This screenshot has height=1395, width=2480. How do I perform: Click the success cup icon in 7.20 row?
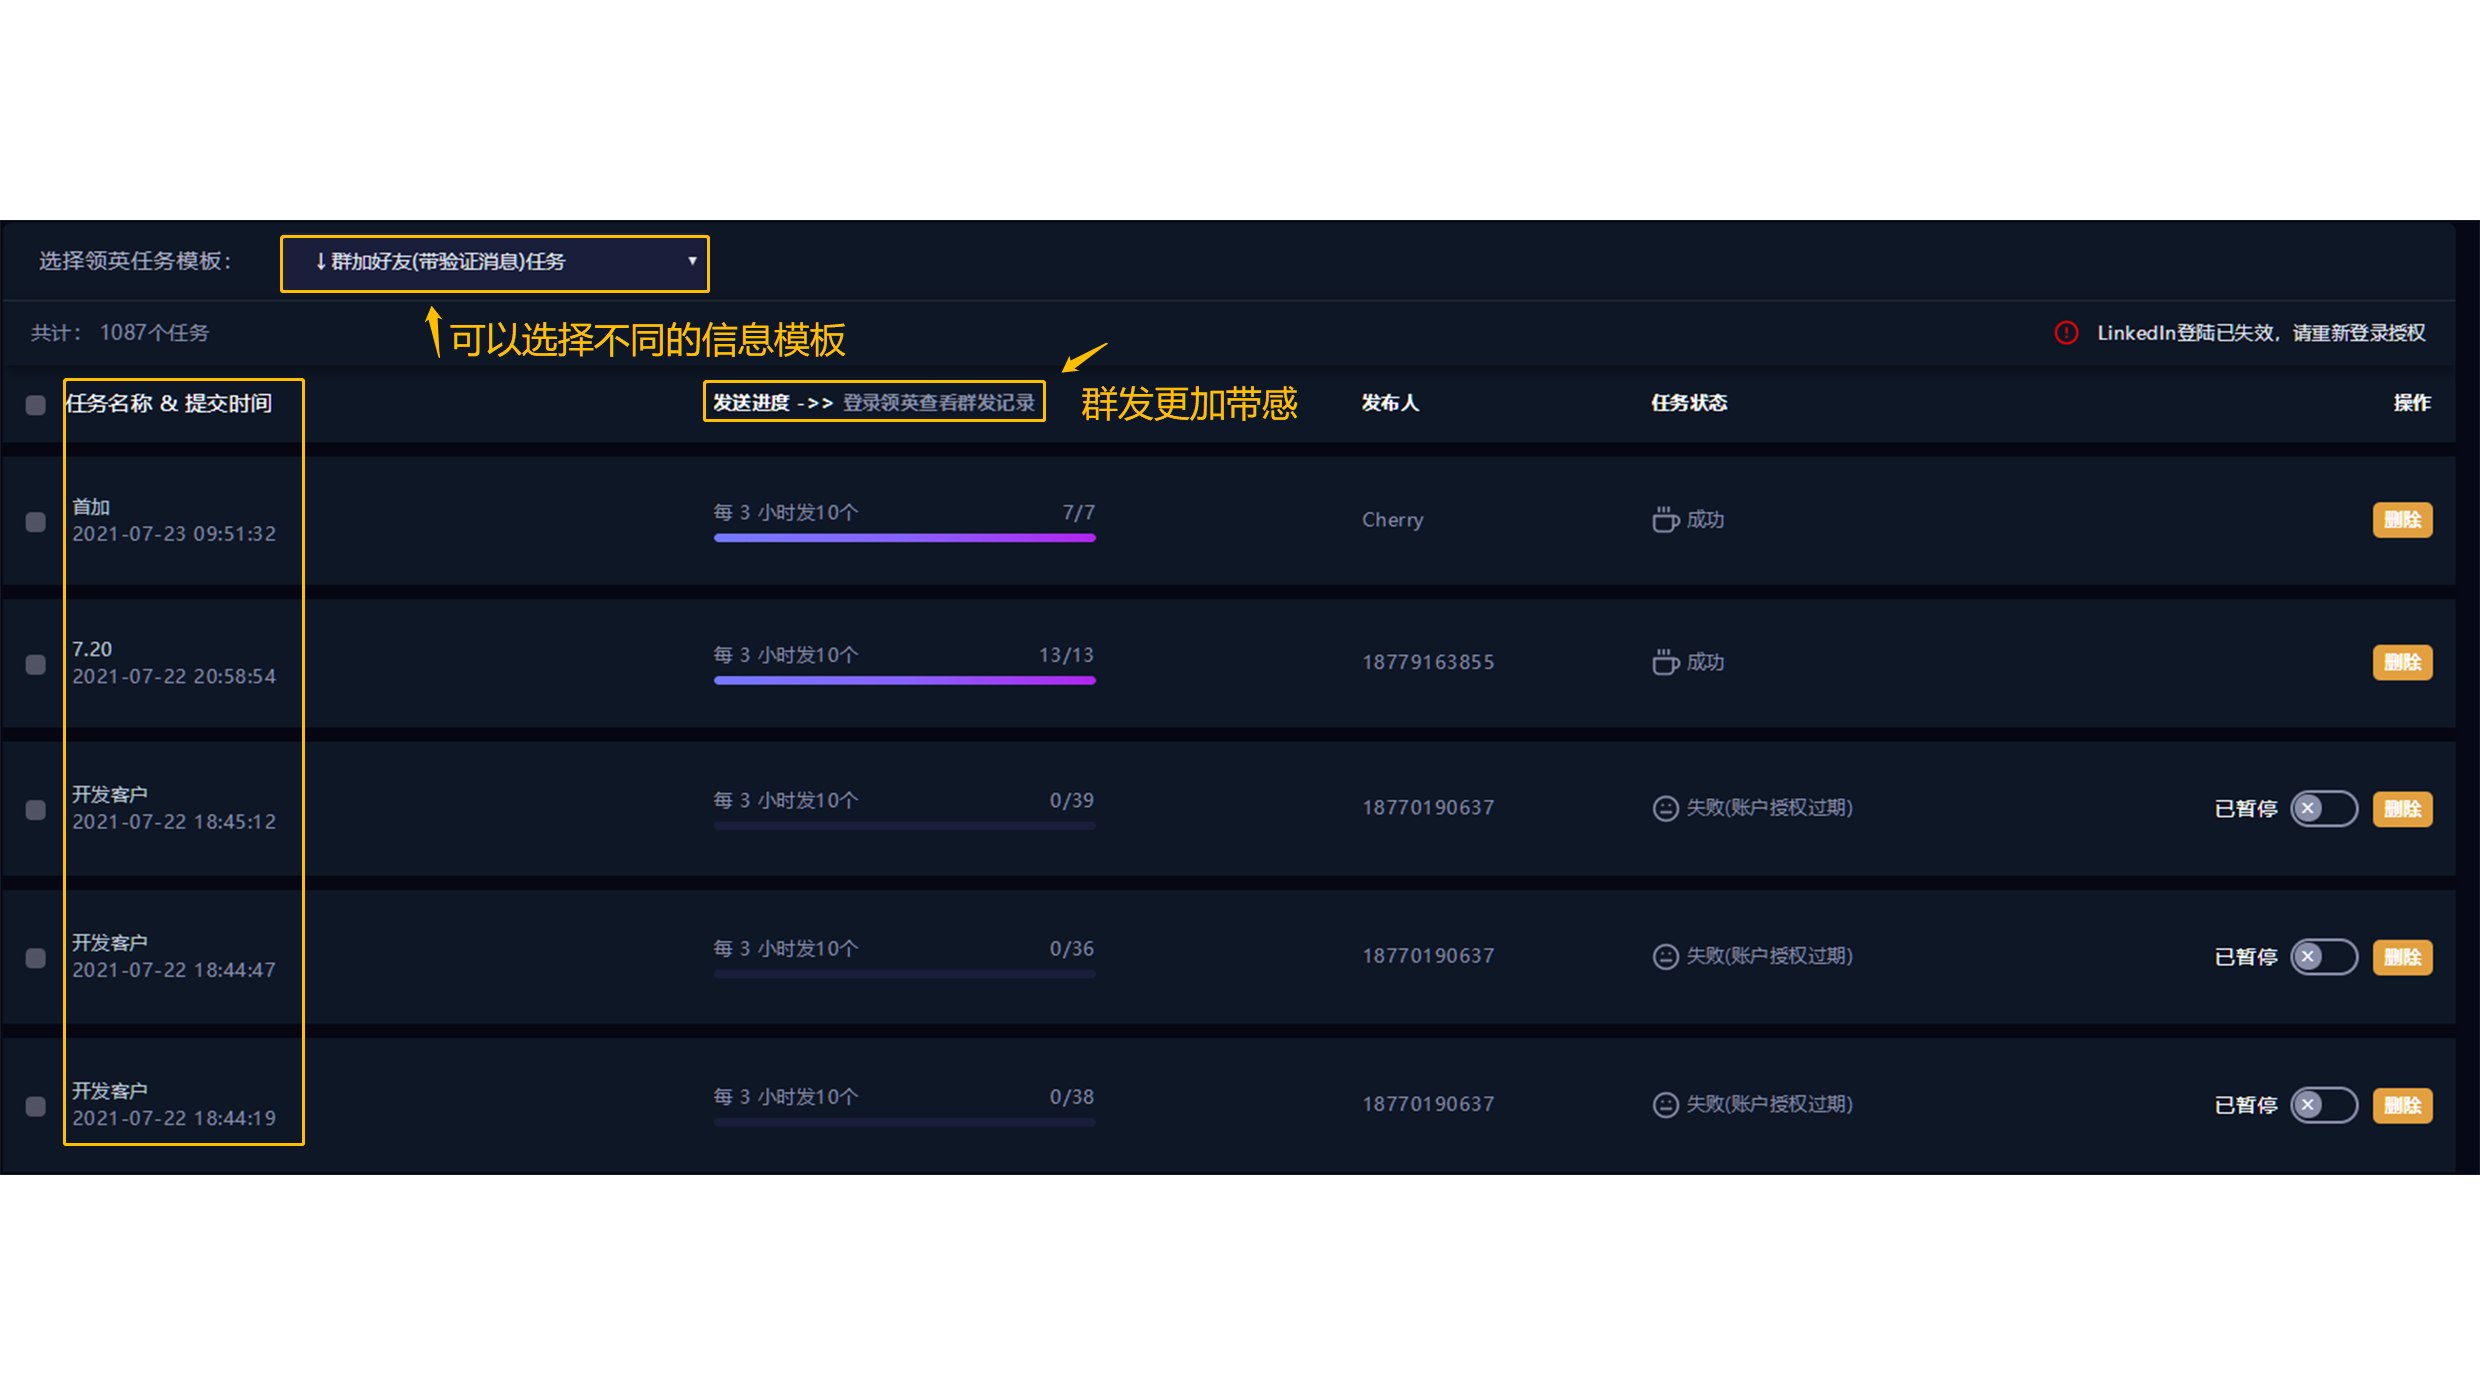pos(1665,663)
